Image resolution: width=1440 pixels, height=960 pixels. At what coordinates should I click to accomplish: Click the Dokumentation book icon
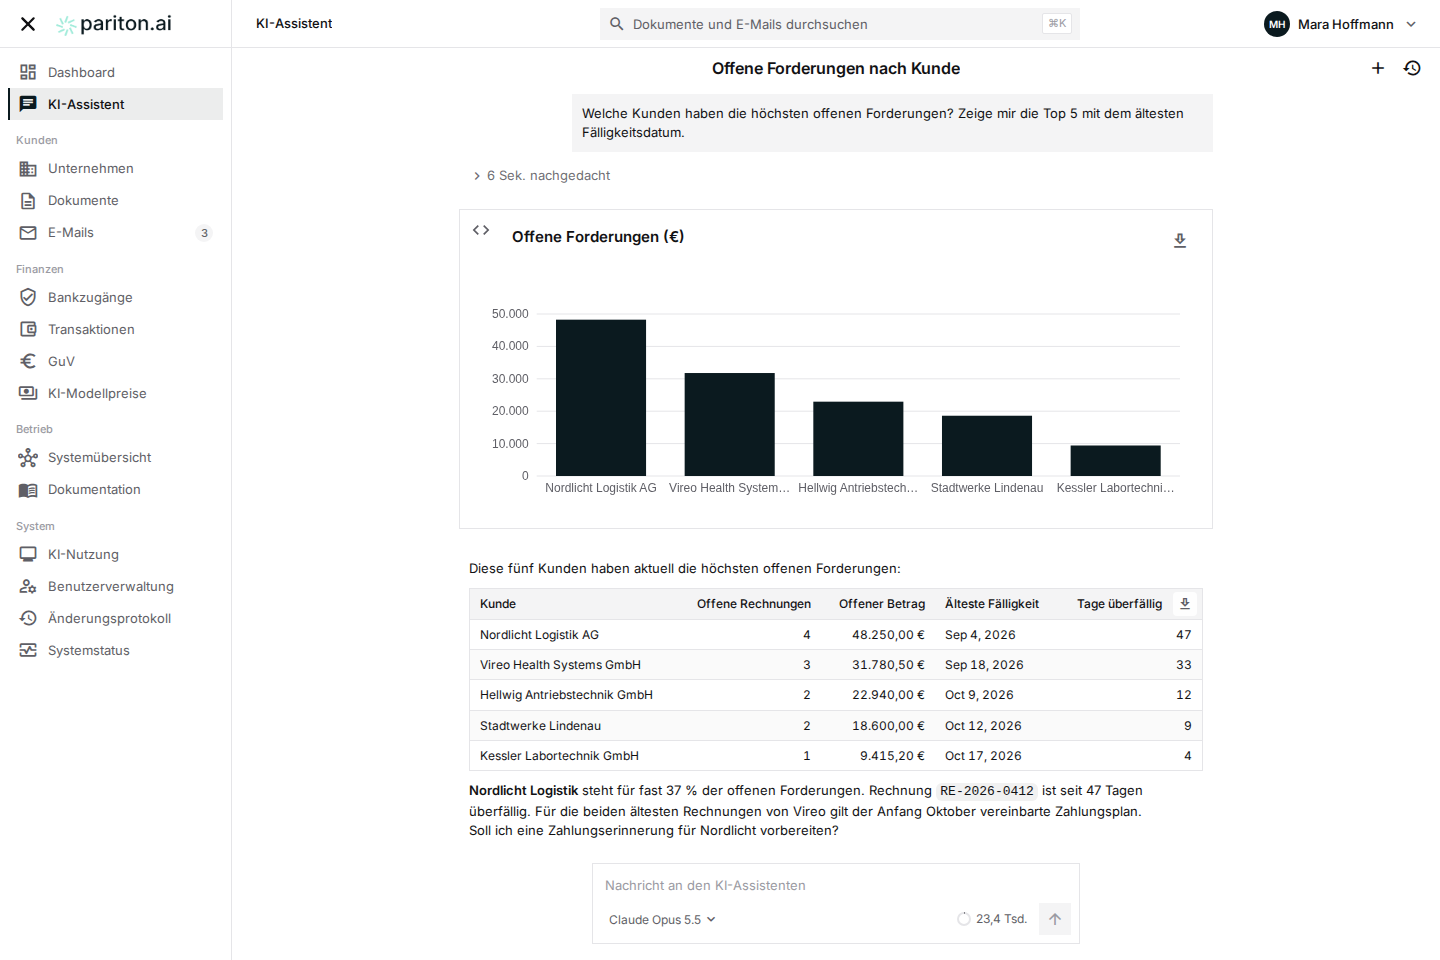pyautogui.click(x=28, y=489)
